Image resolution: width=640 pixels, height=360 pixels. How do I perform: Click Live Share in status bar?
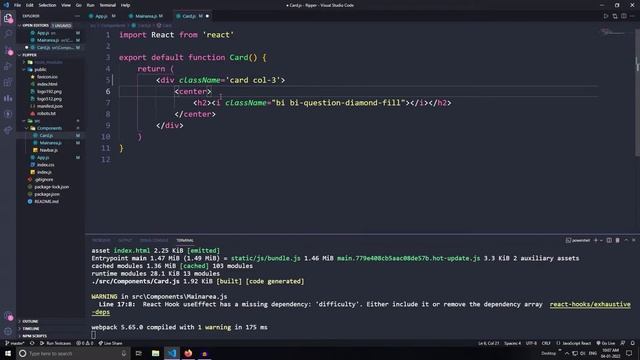[x=110, y=343]
